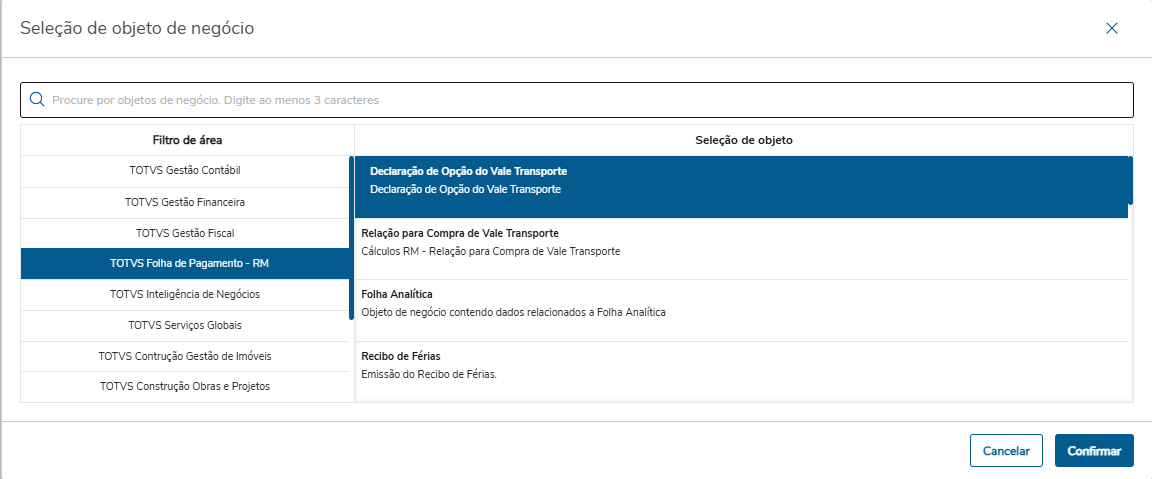Viewport: 1152px width, 479px height.
Task: Close the business object selection dialog
Action: (1111, 29)
